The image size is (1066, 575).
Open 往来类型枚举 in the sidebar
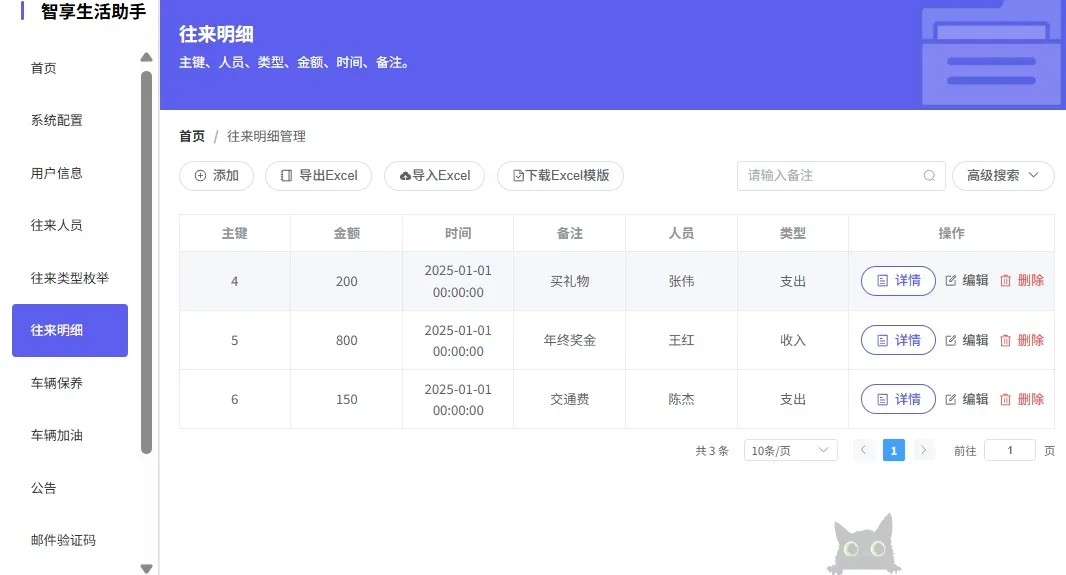pos(70,278)
